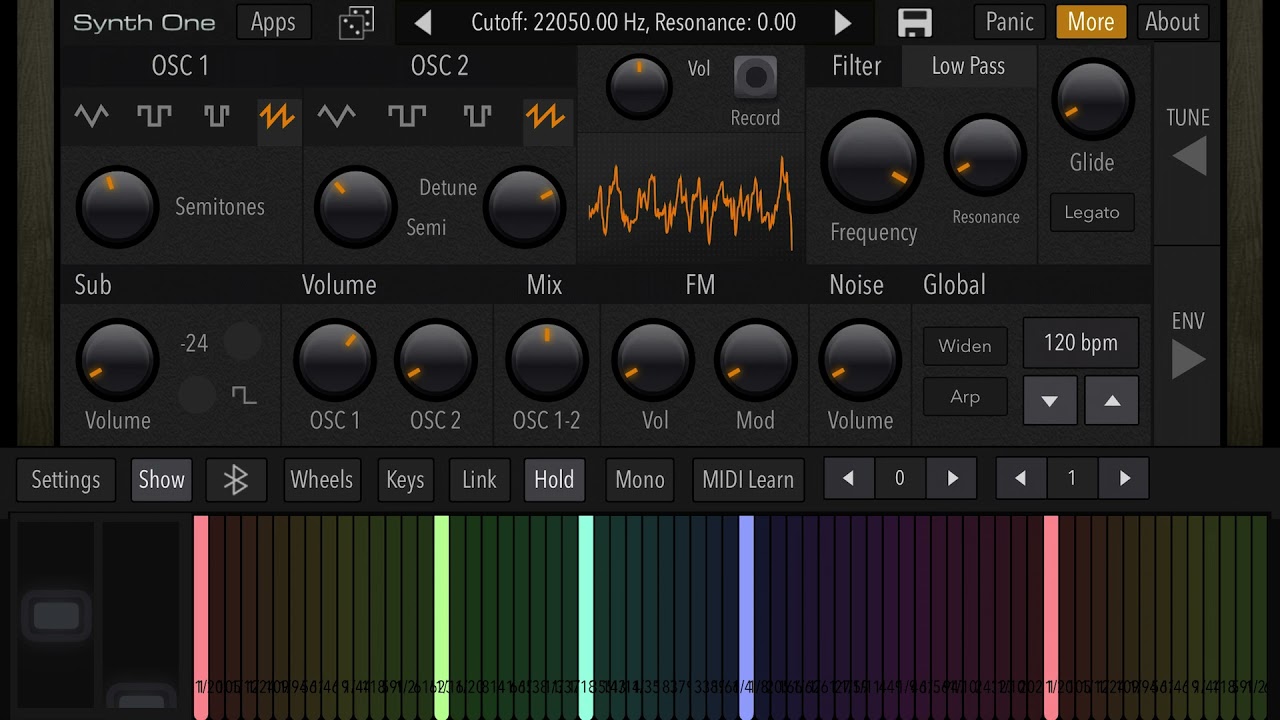Viewport: 1280px width, 720px height.
Task: Click the FM Mod knob
Action: 755,361
